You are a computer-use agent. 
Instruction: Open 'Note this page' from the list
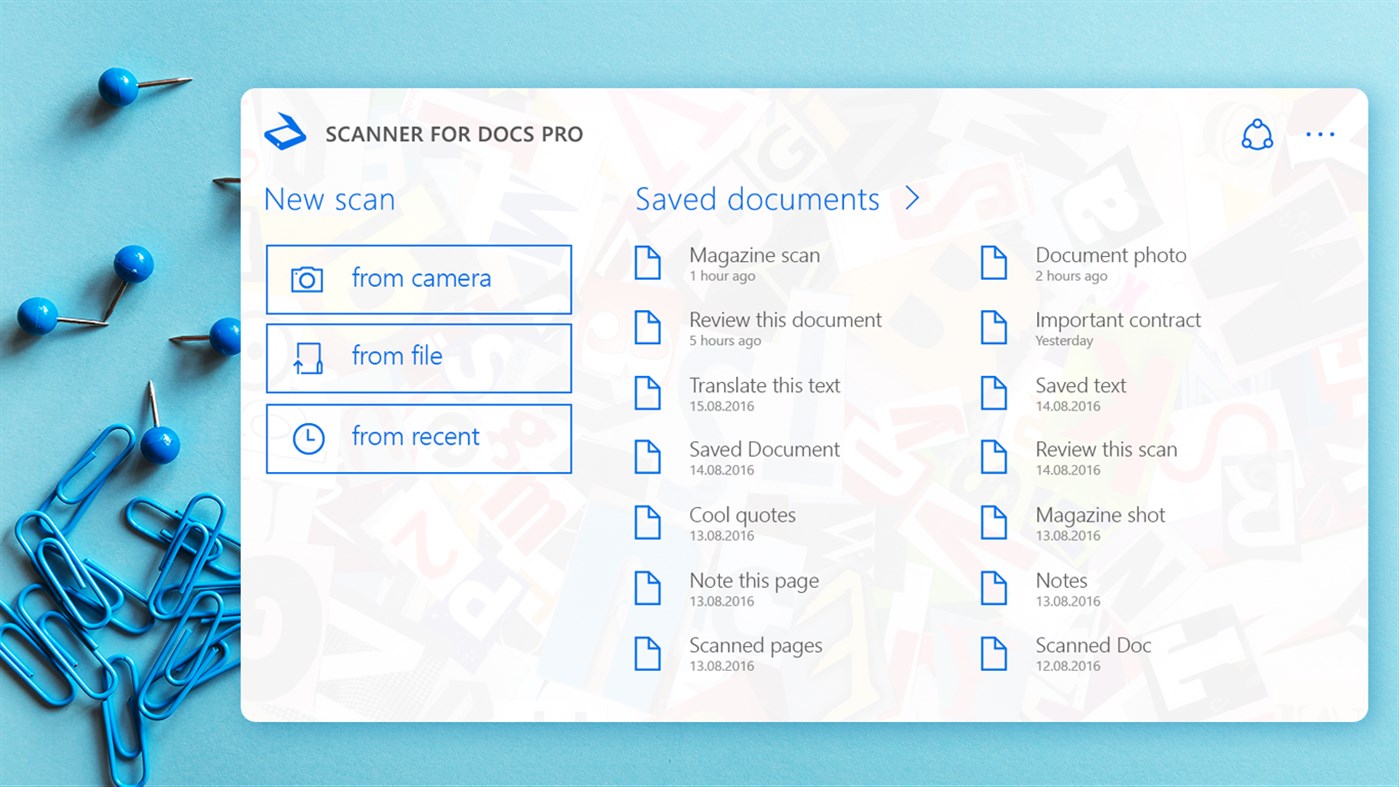click(x=753, y=581)
